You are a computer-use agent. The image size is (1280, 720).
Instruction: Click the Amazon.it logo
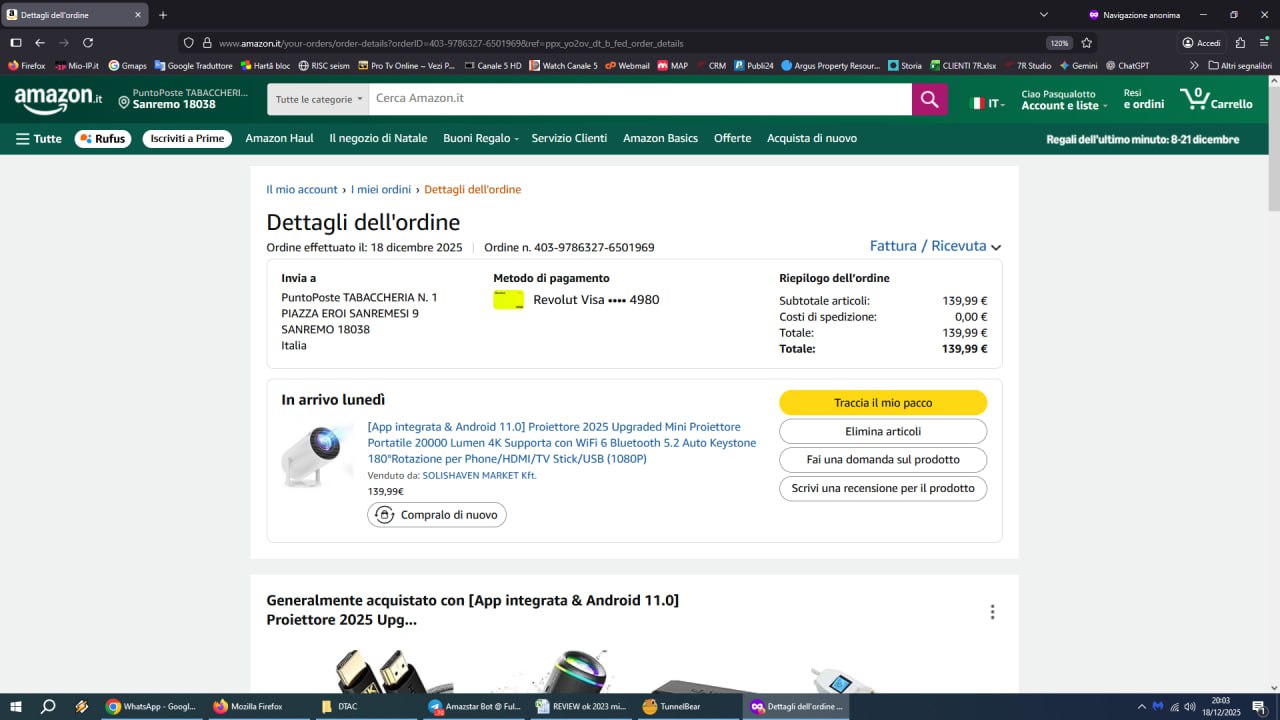pos(58,98)
